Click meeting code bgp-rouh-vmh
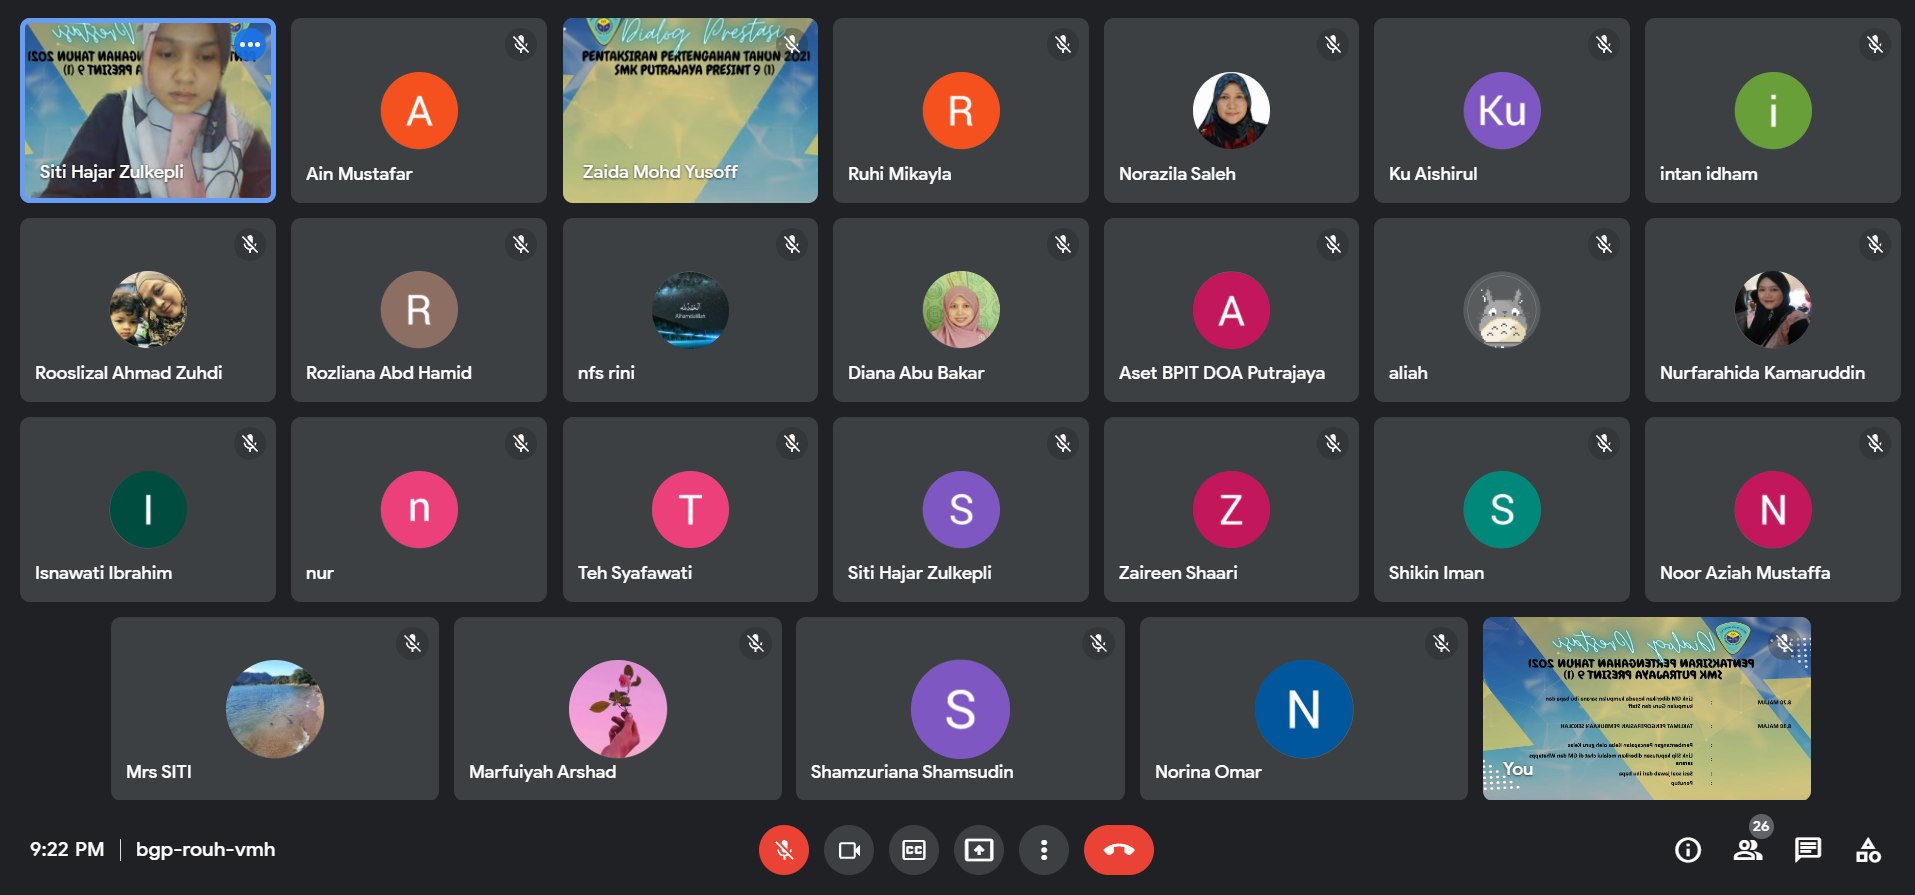This screenshot has height=895, width=1915. click(205, 849)
